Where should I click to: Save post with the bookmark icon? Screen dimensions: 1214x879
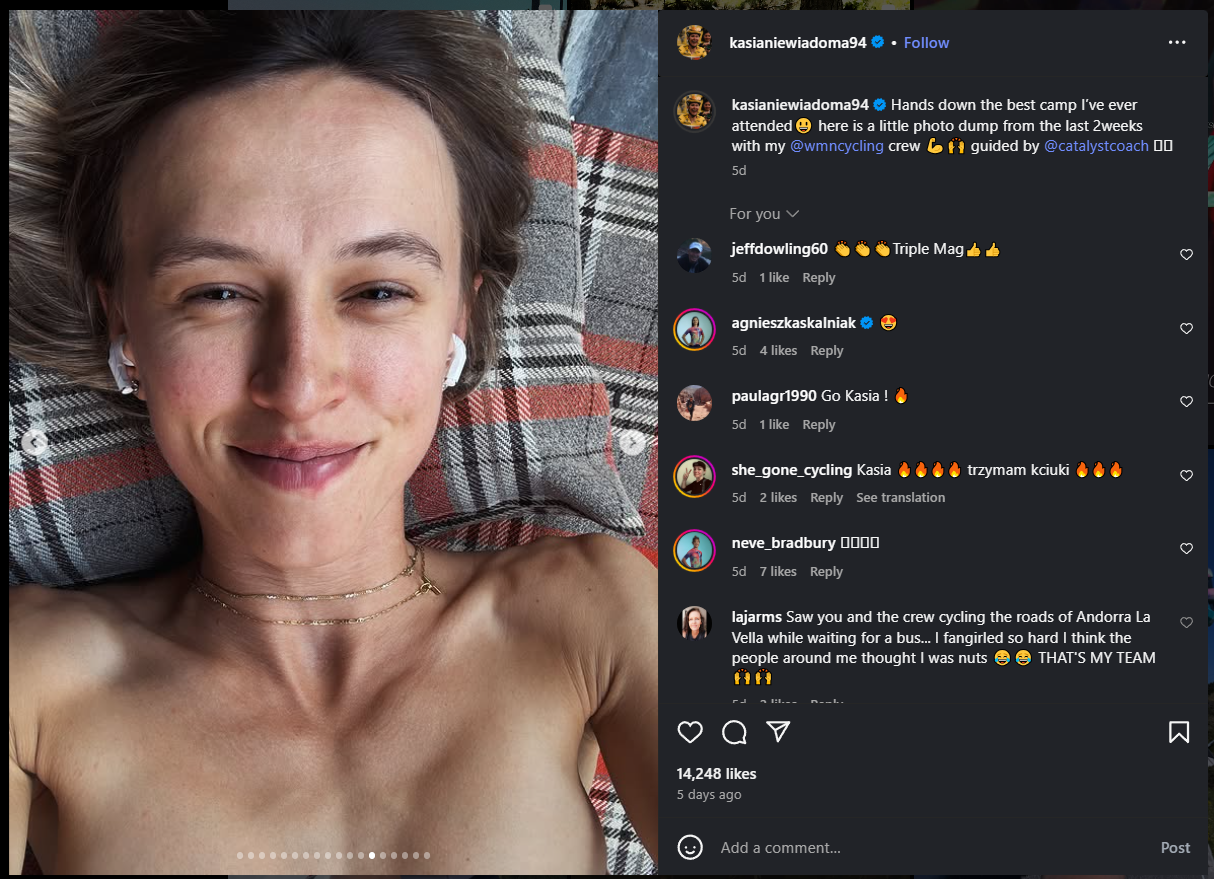(x=1179, y=732)
